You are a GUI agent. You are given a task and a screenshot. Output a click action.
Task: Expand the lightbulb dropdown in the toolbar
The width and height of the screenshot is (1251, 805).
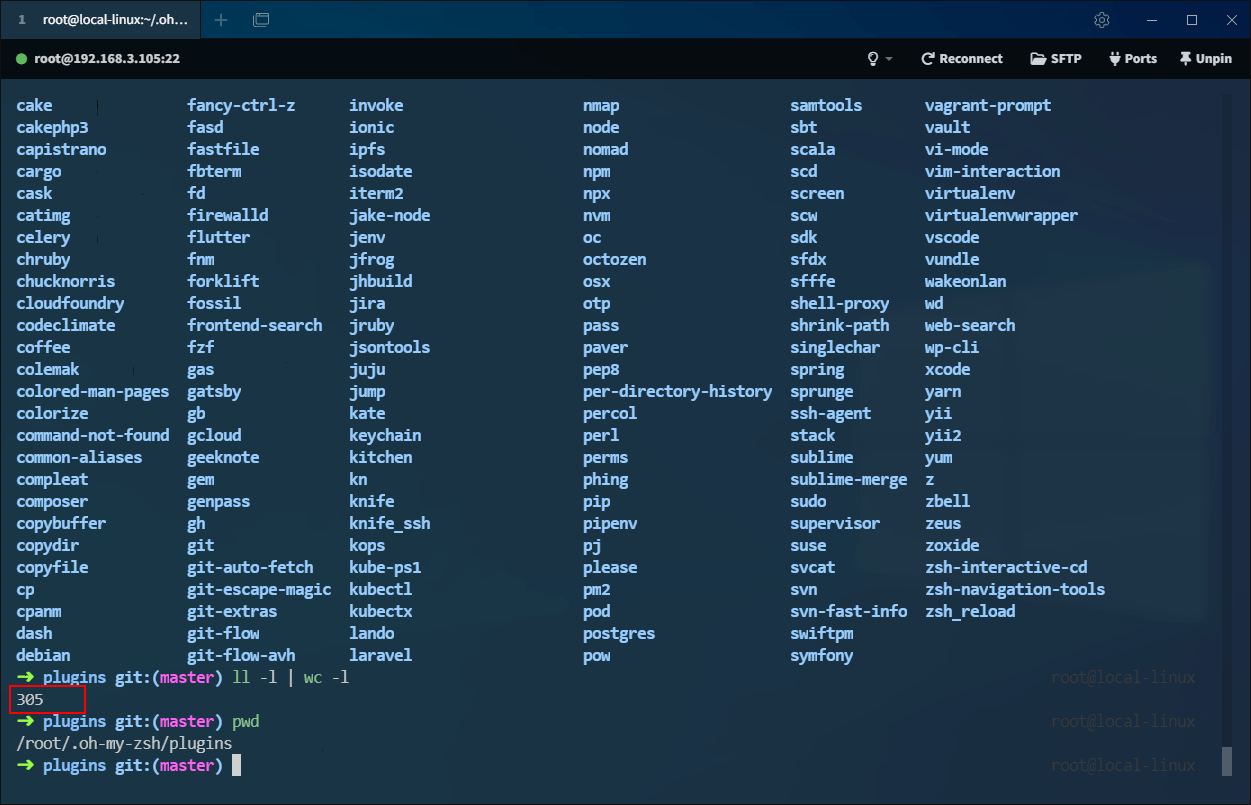tap(879, 59)
